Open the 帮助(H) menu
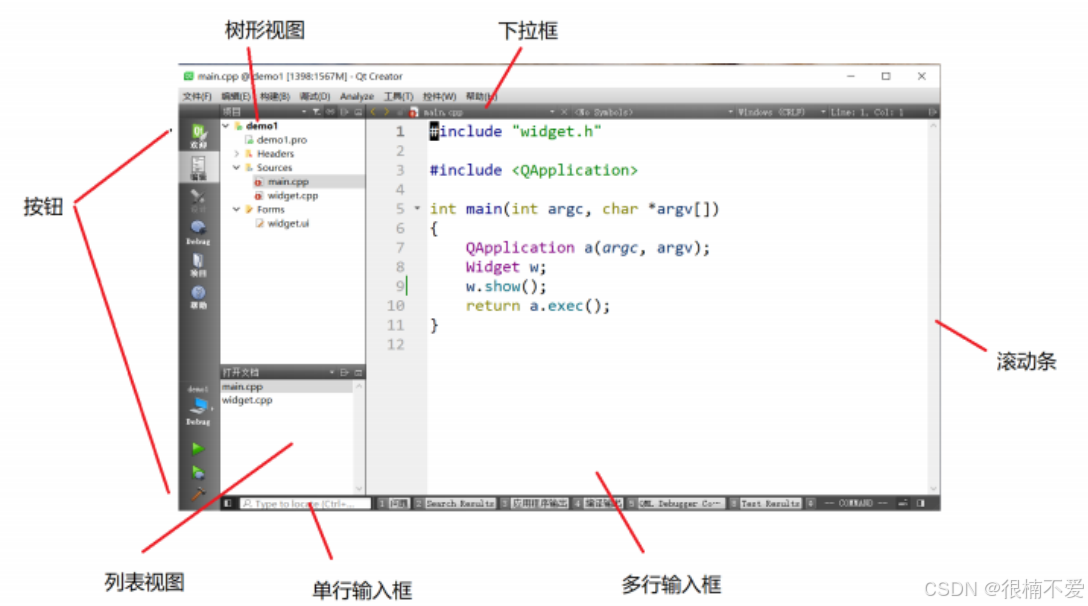 [x=482, y=96]
